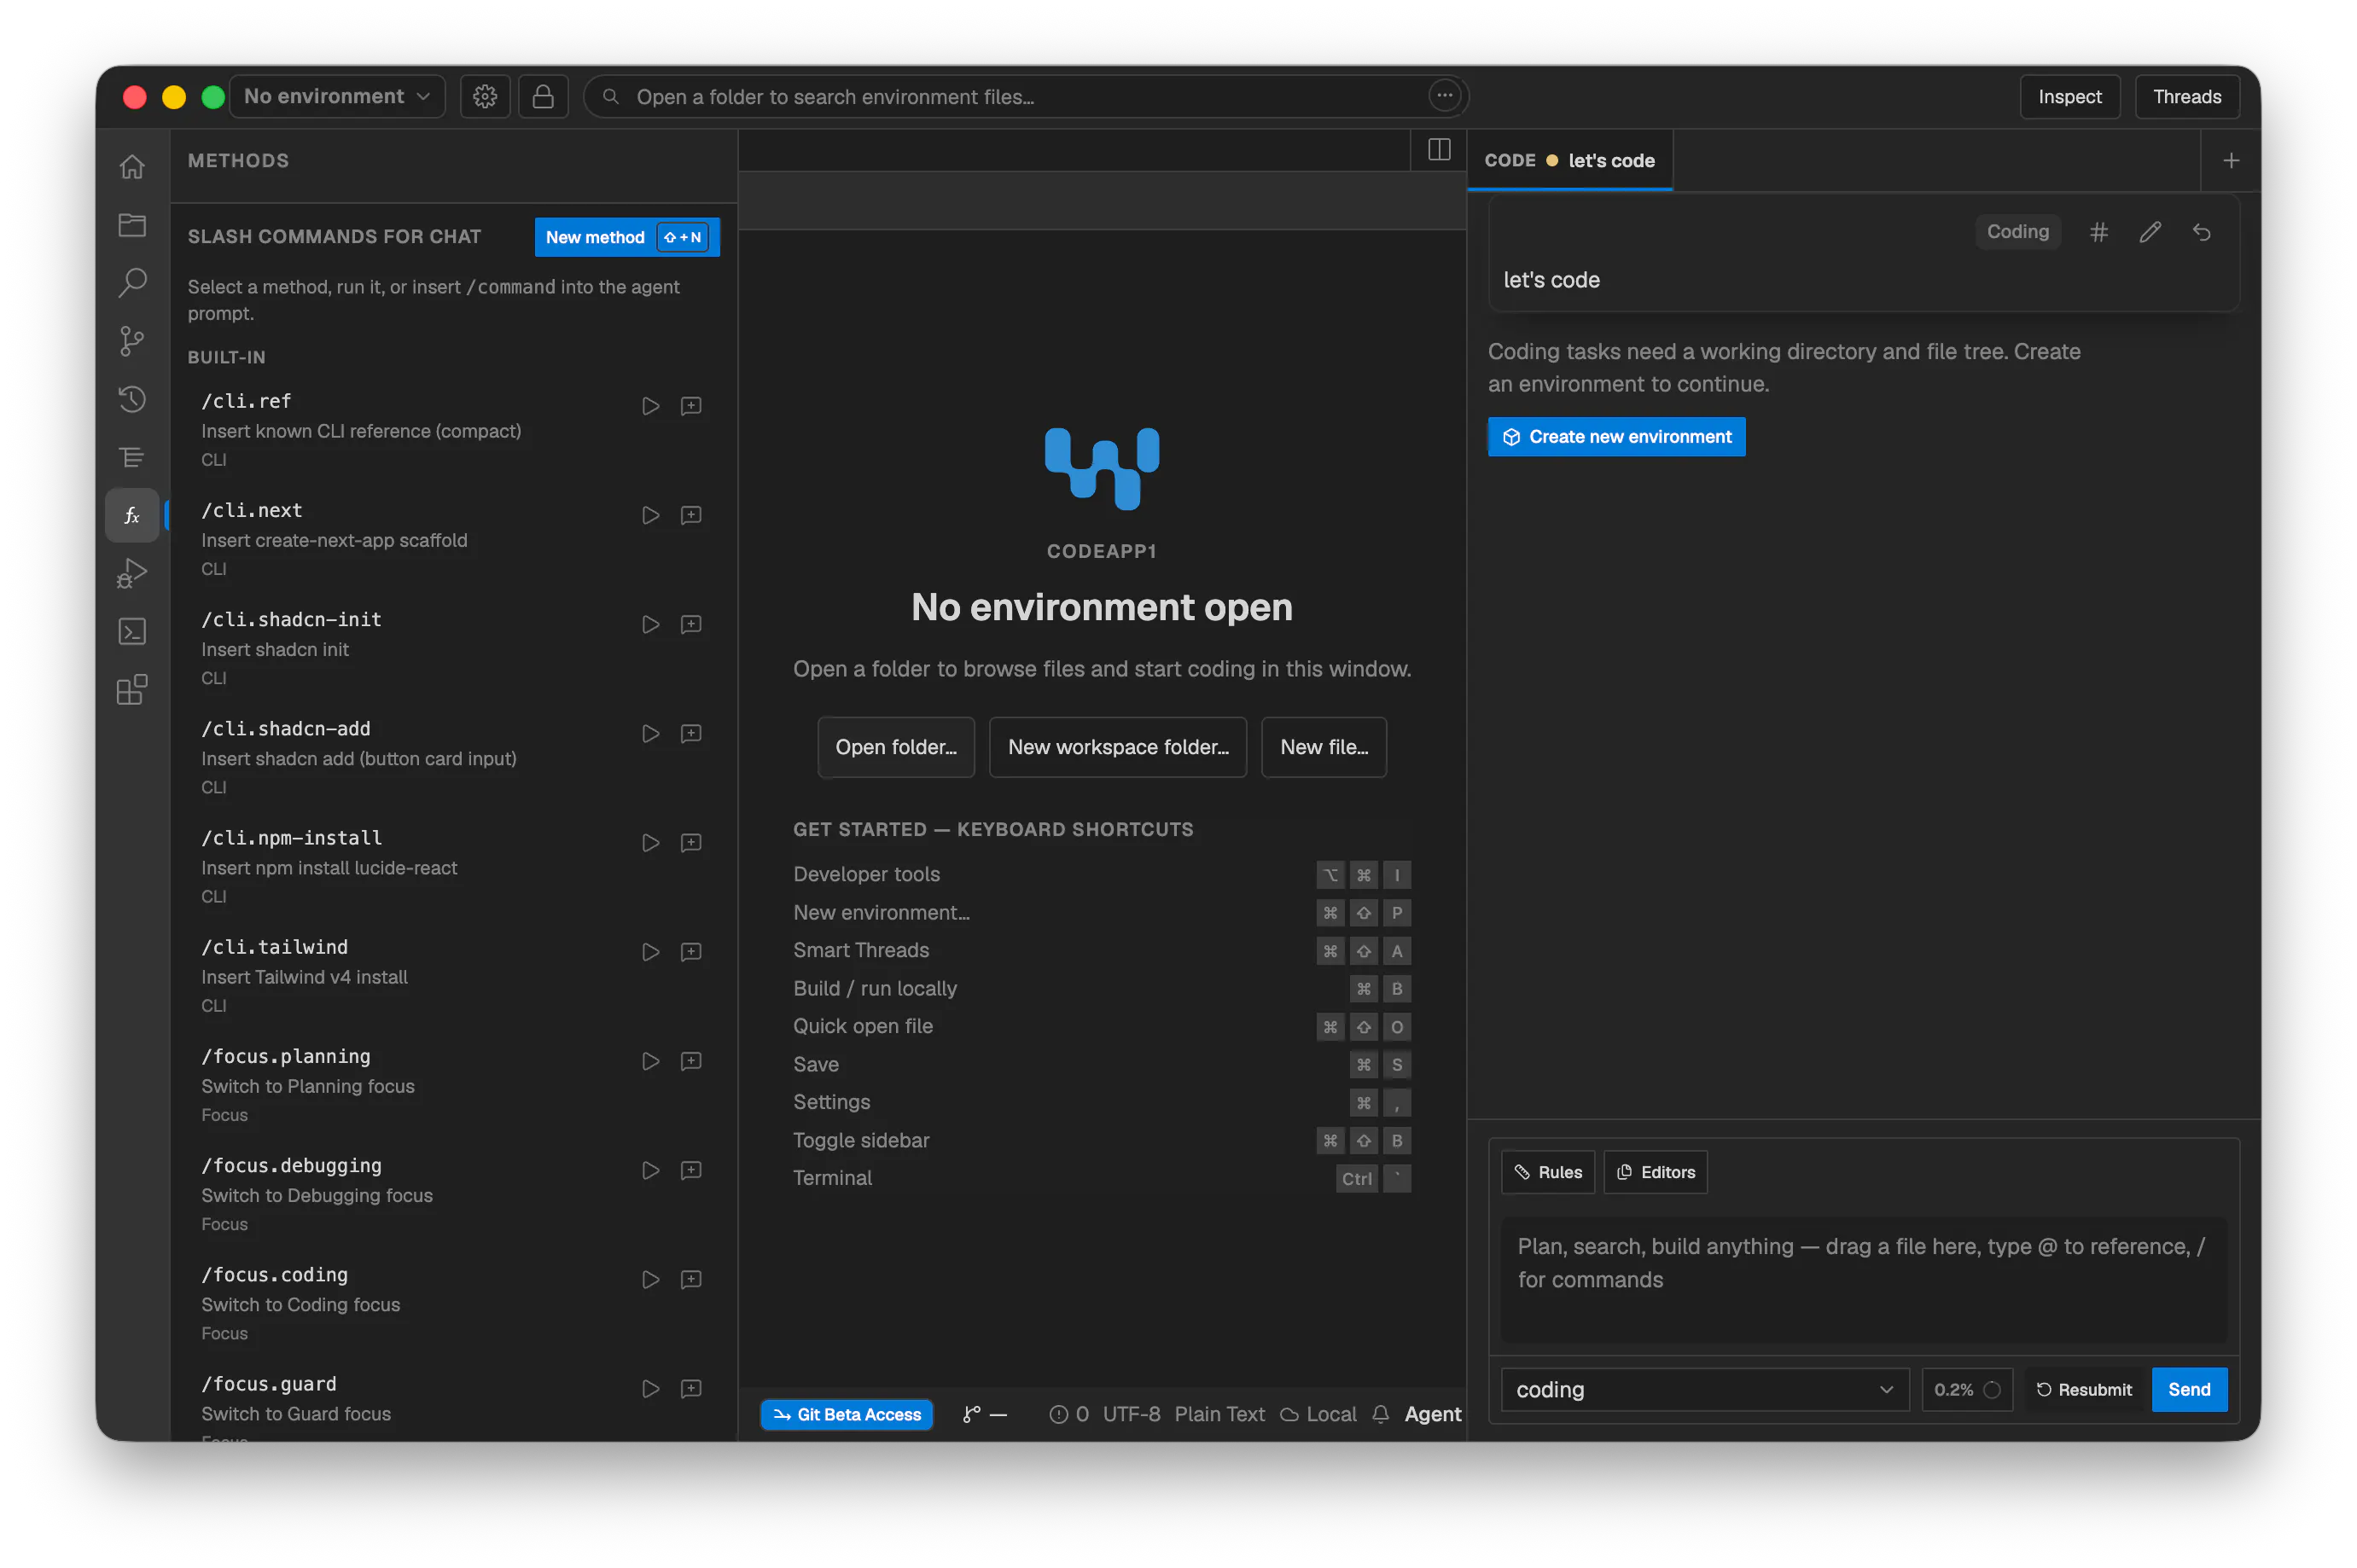This screenshot has width=2357, height=1568.
Task: Focus the environment files search field
Action: pos(1025,97)
